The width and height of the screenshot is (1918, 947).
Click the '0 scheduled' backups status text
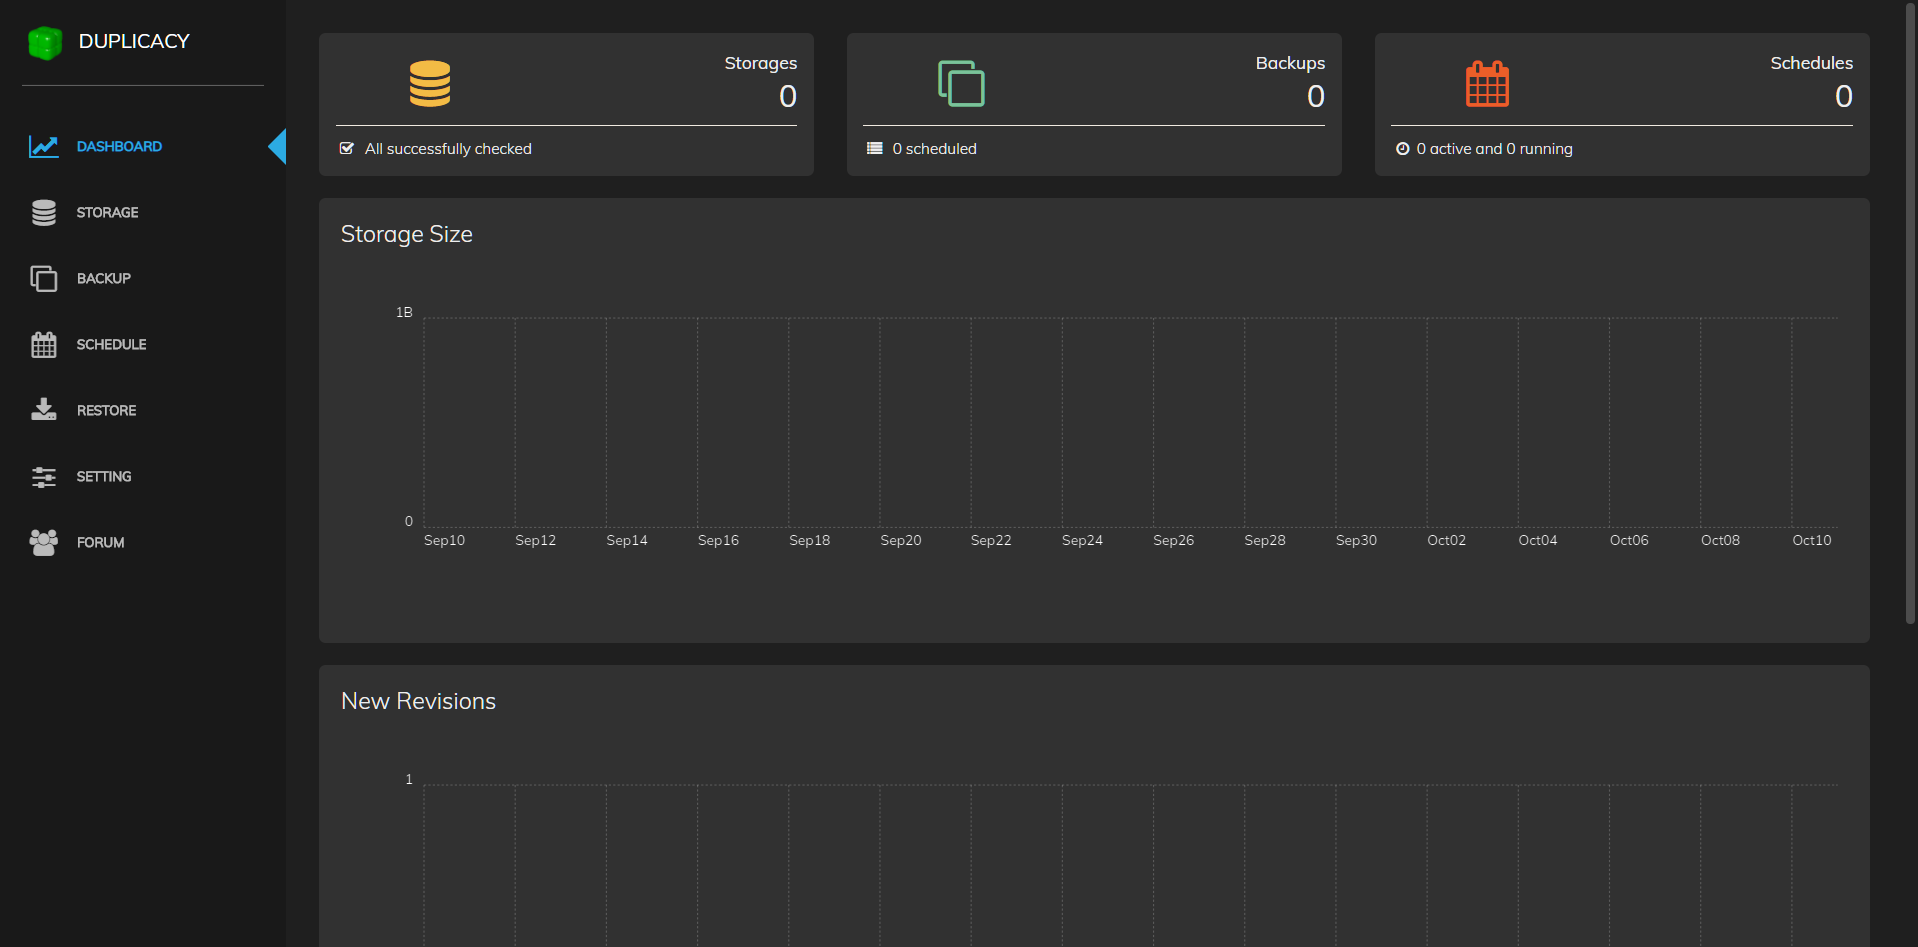934,149
